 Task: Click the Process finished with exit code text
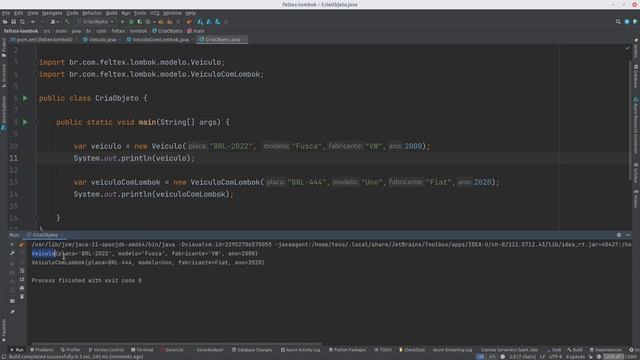pyautogui.click(x=87, y=280)
